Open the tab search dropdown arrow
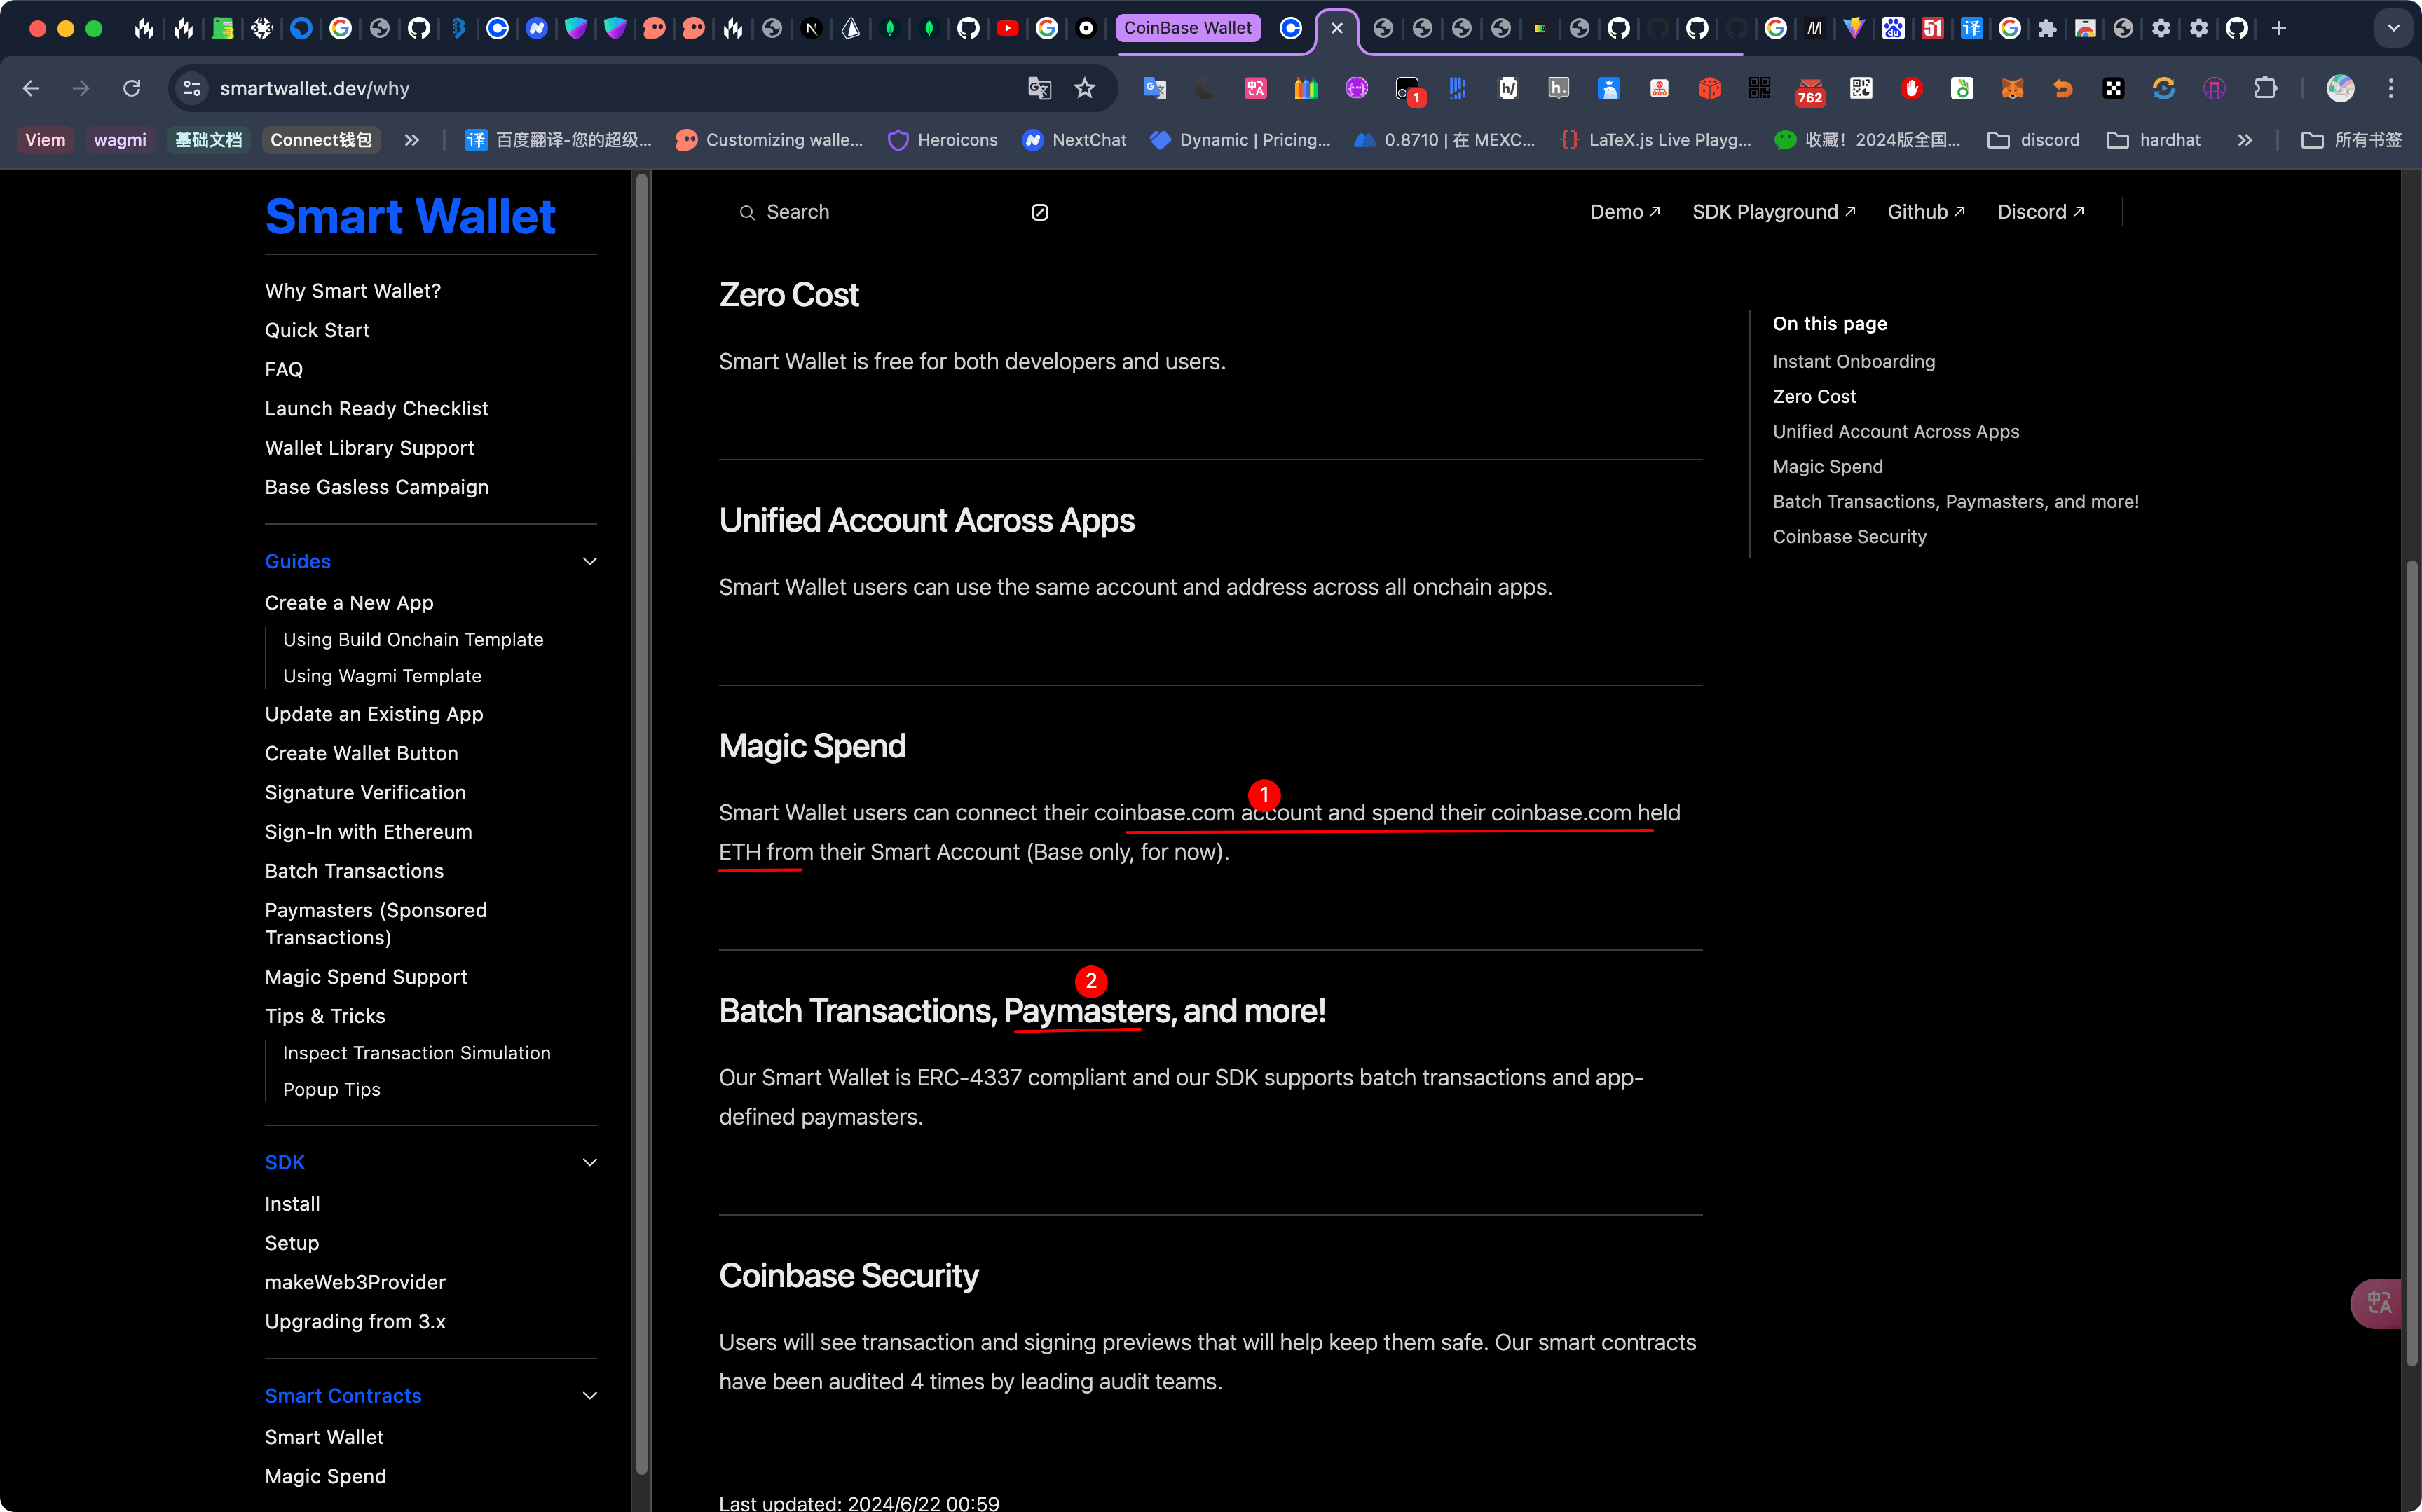Image resolution: width=2422 pixels, height=1512 pixels. [x=2394, y=28]
